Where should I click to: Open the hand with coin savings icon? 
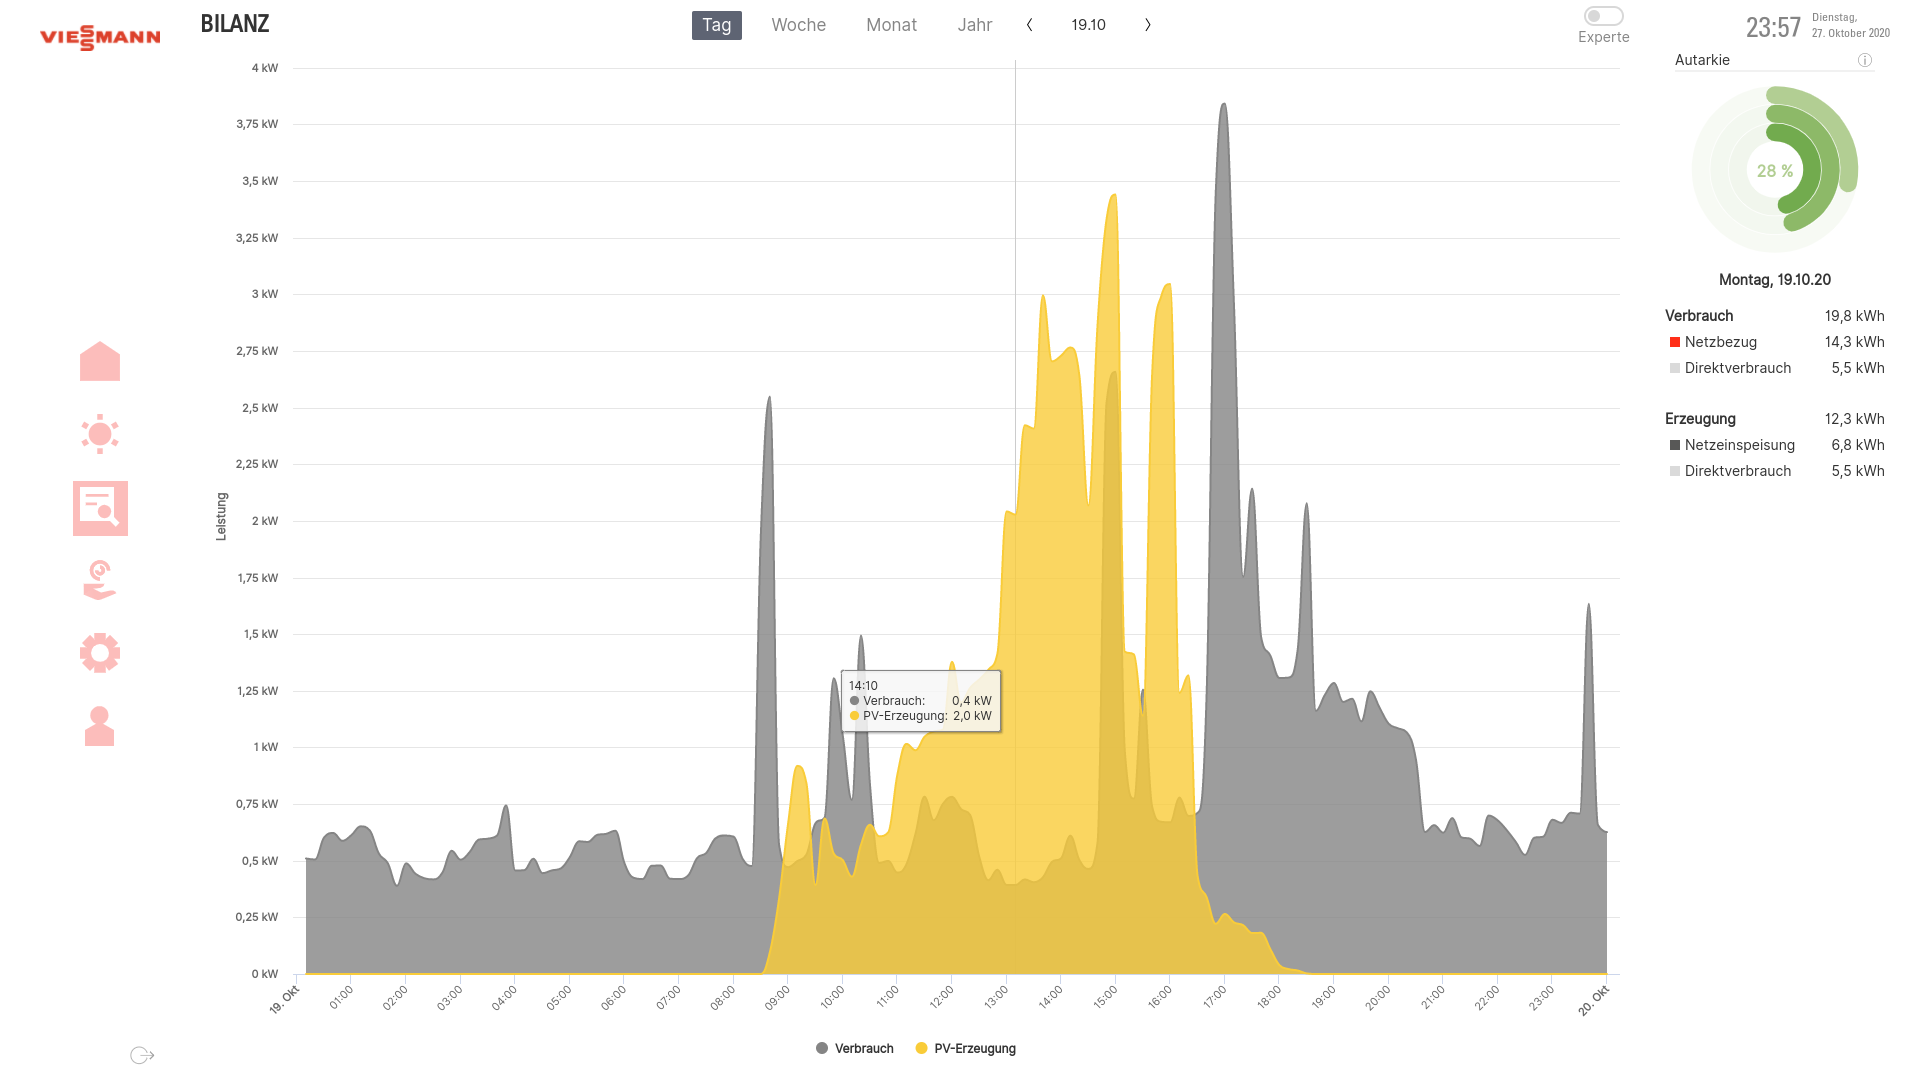tap(100, 580)
